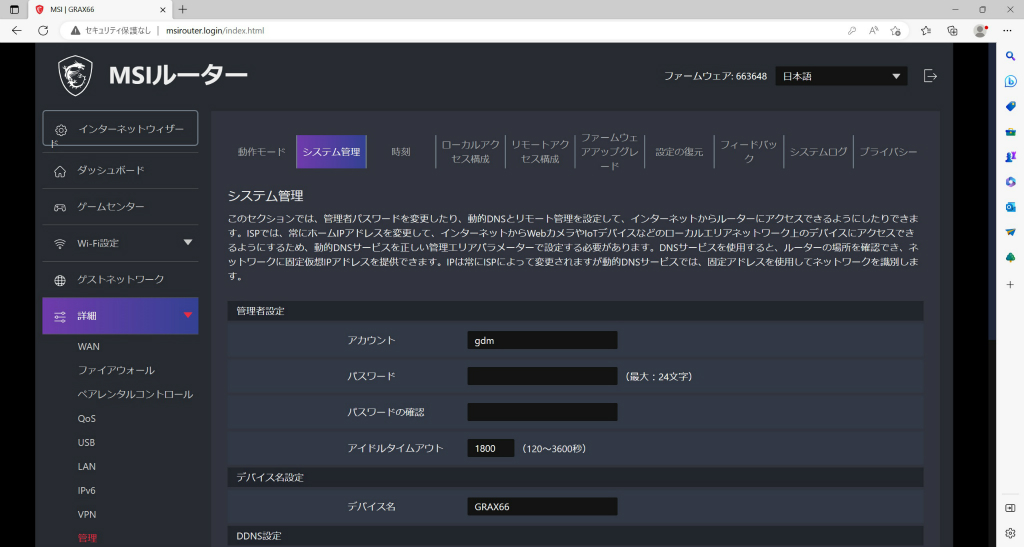Close the MSI | GRAX66 browser tab
The width and height of the screenshot is (1024, 547).
point(163,10)
